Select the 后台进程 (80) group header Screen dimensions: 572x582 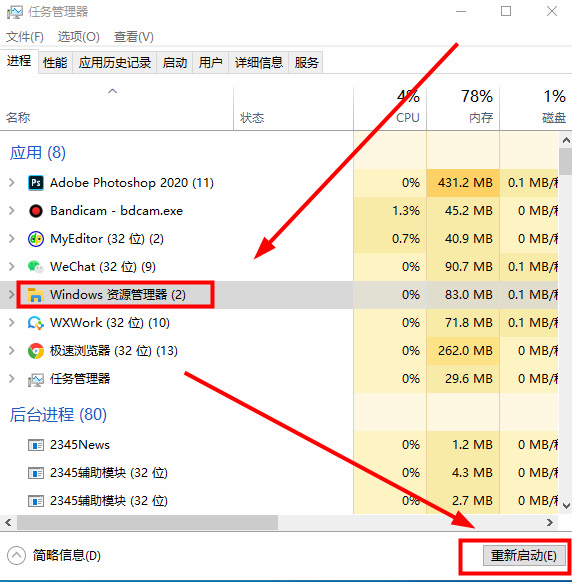[58, 415]
